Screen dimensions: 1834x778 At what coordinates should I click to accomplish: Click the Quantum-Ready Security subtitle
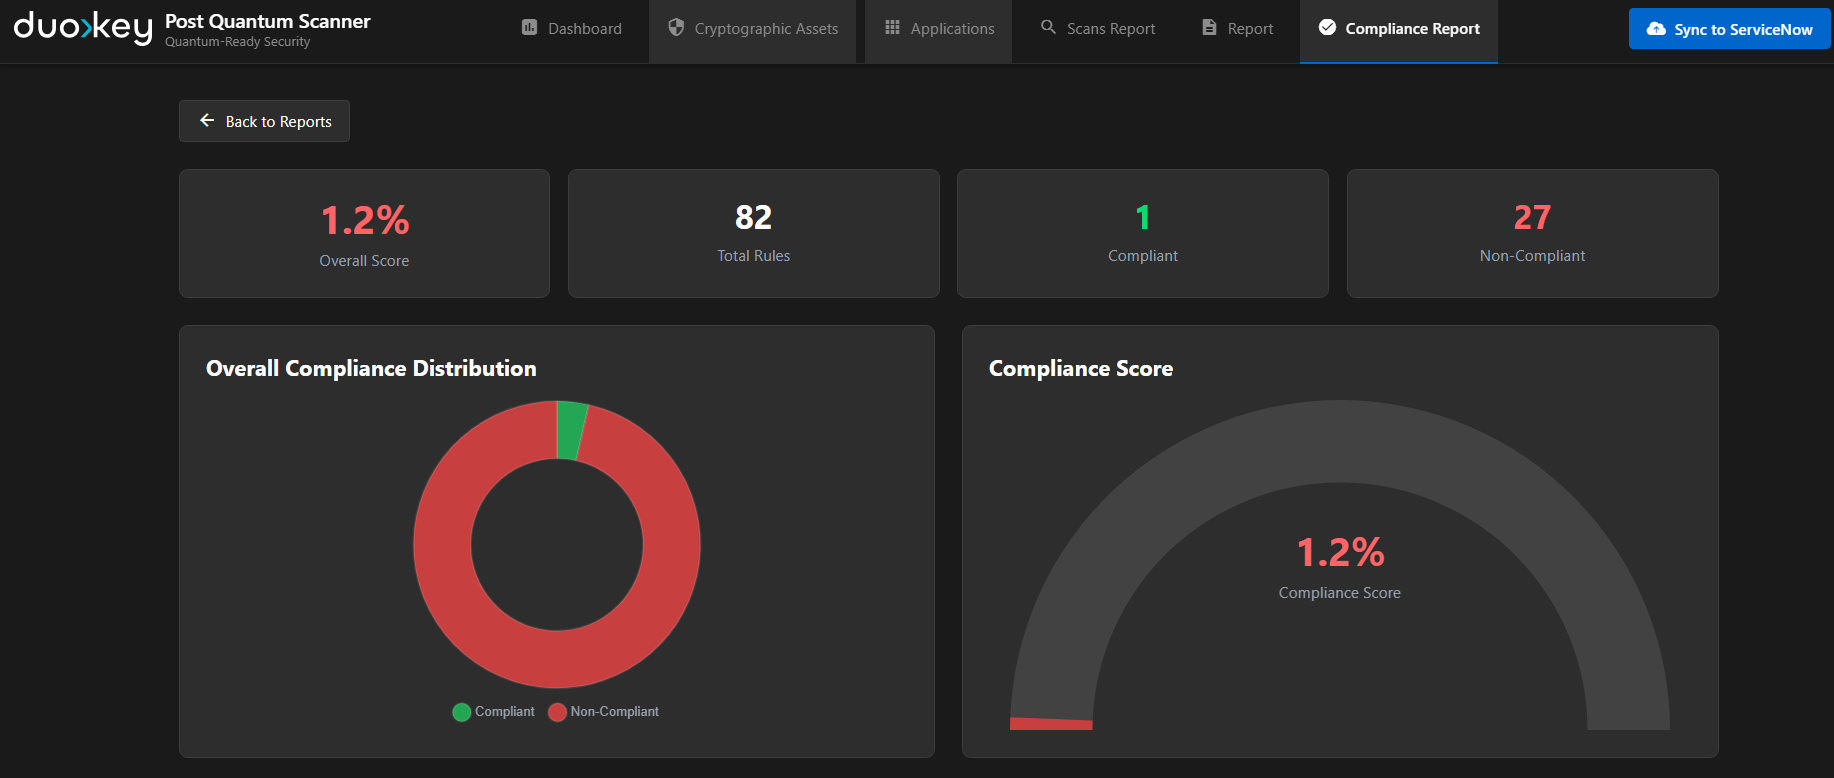pyautogui.click(x=238, y=42)
